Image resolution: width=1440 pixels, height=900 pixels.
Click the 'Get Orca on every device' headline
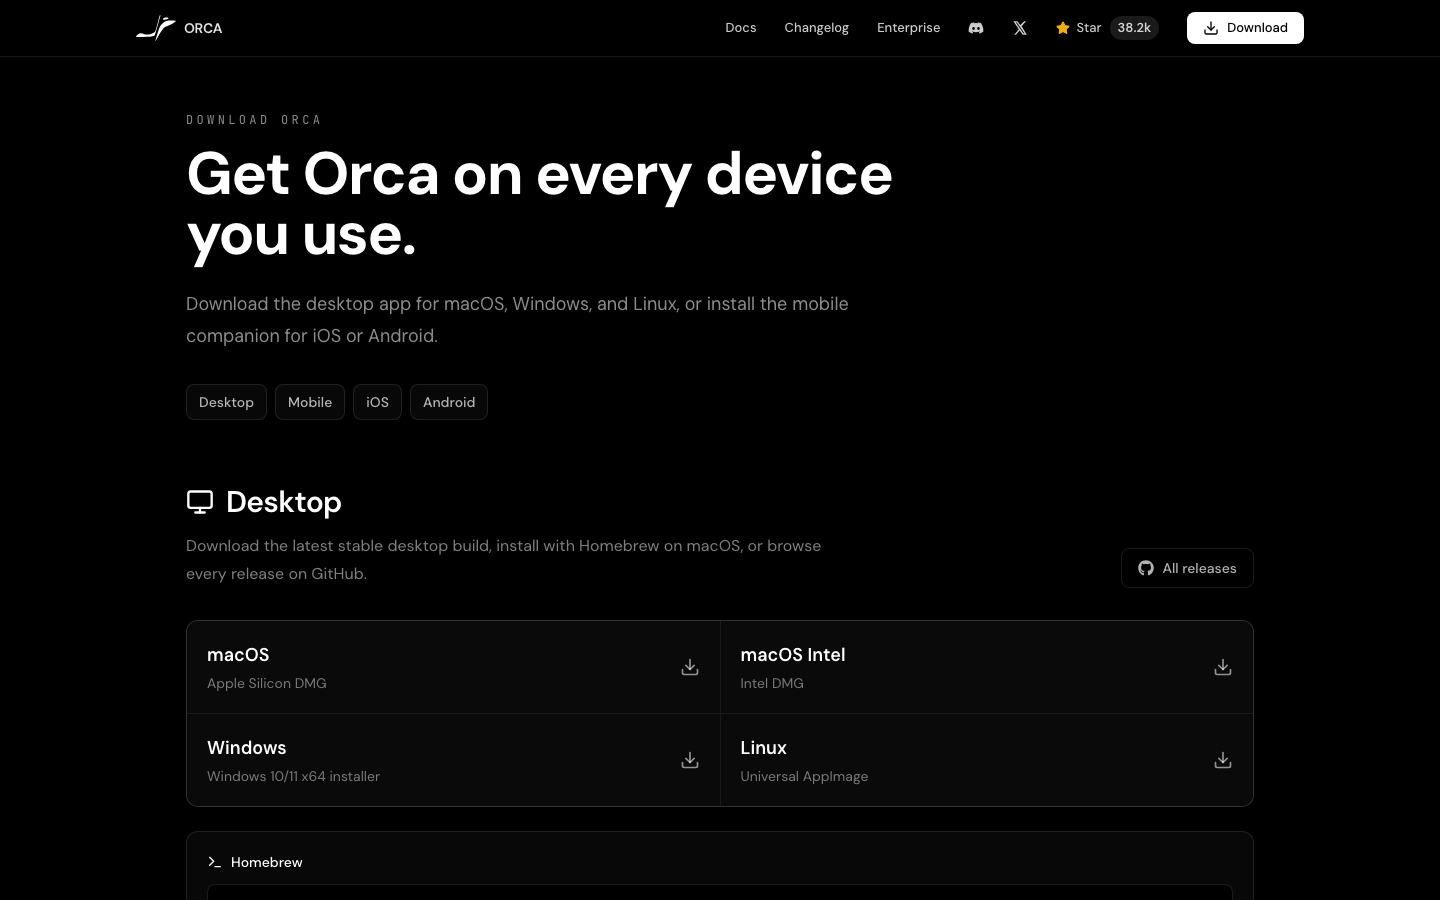(539, 175)
